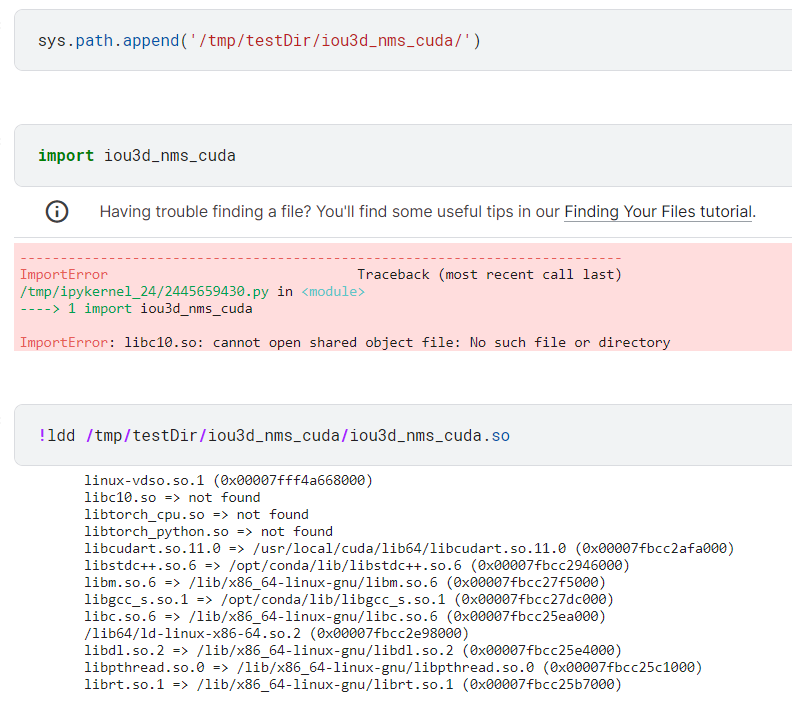Click the info circle icon beside the tip
792x705 pixels.
pos(57,212)
